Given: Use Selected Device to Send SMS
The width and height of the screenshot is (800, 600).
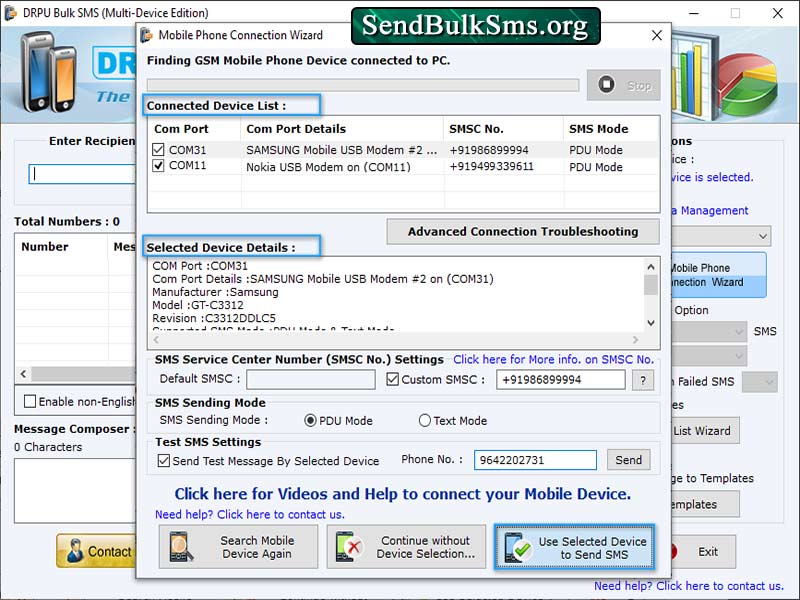Looking at the screenshot, I should click(574, 547).
